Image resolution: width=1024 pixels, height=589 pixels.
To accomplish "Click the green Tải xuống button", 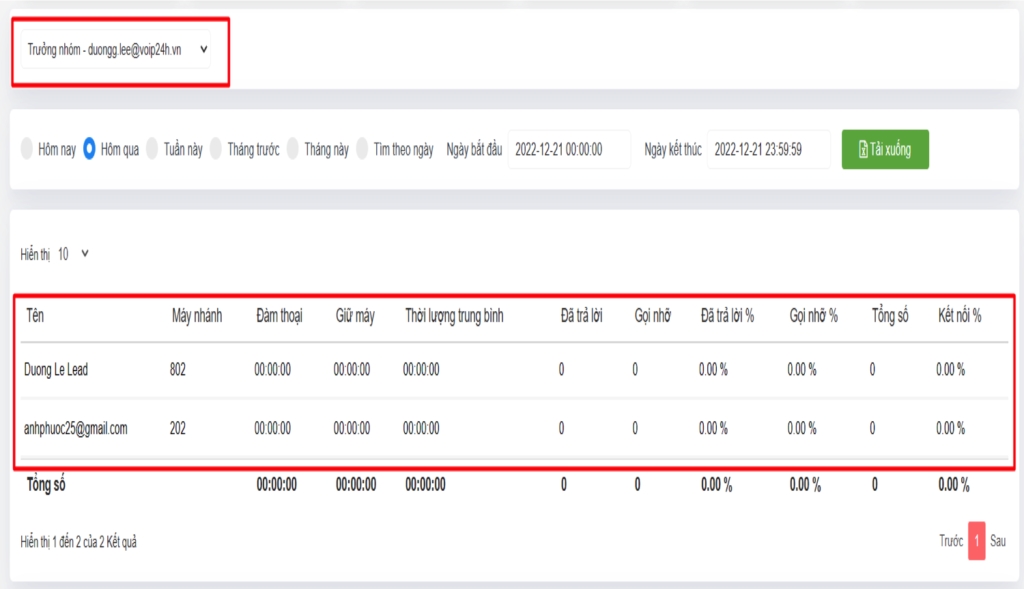I will click(x=885, y=150).
